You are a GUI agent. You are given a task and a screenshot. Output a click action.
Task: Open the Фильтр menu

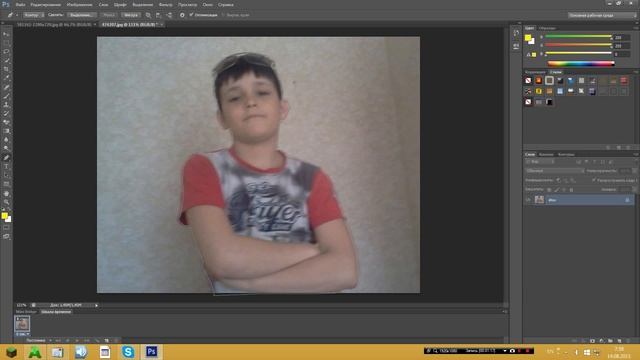tap(165, 5)
